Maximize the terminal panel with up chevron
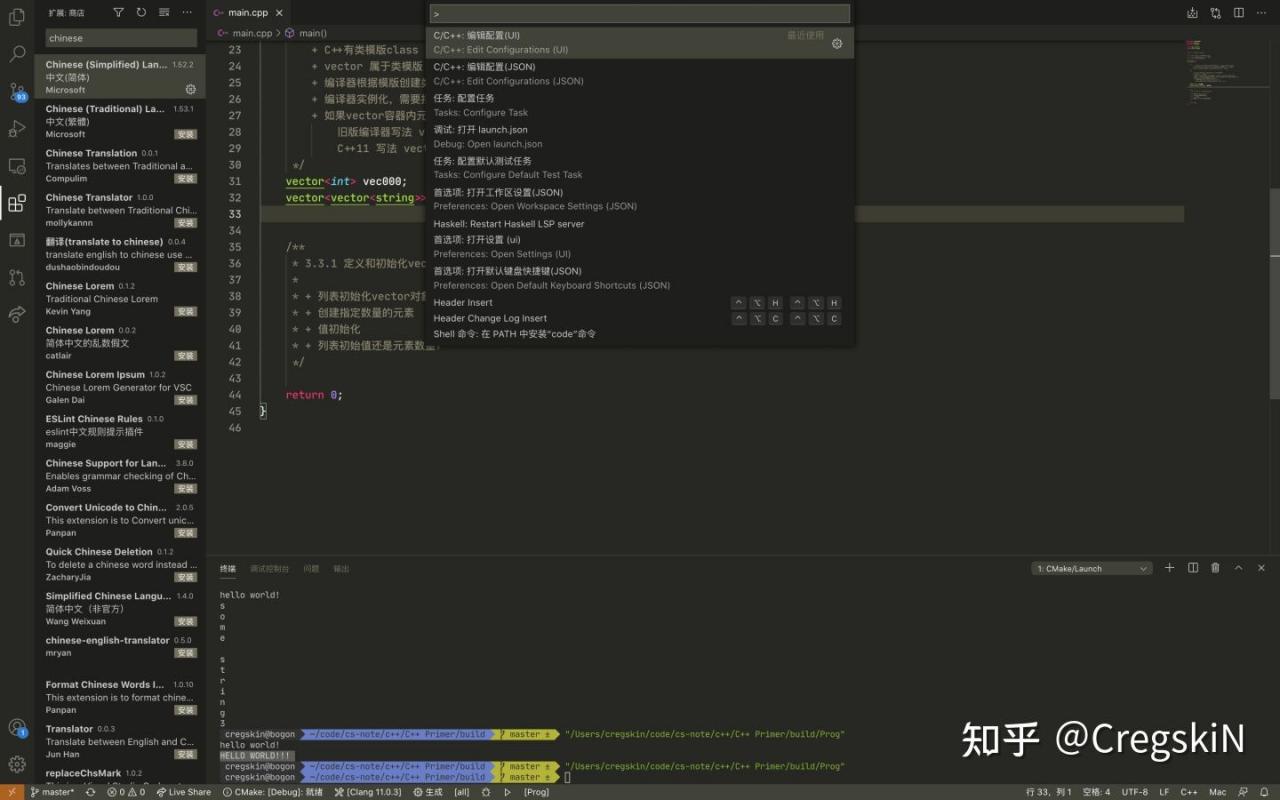The width and height of the screenshot is (1280, 800). (1238, 568)
